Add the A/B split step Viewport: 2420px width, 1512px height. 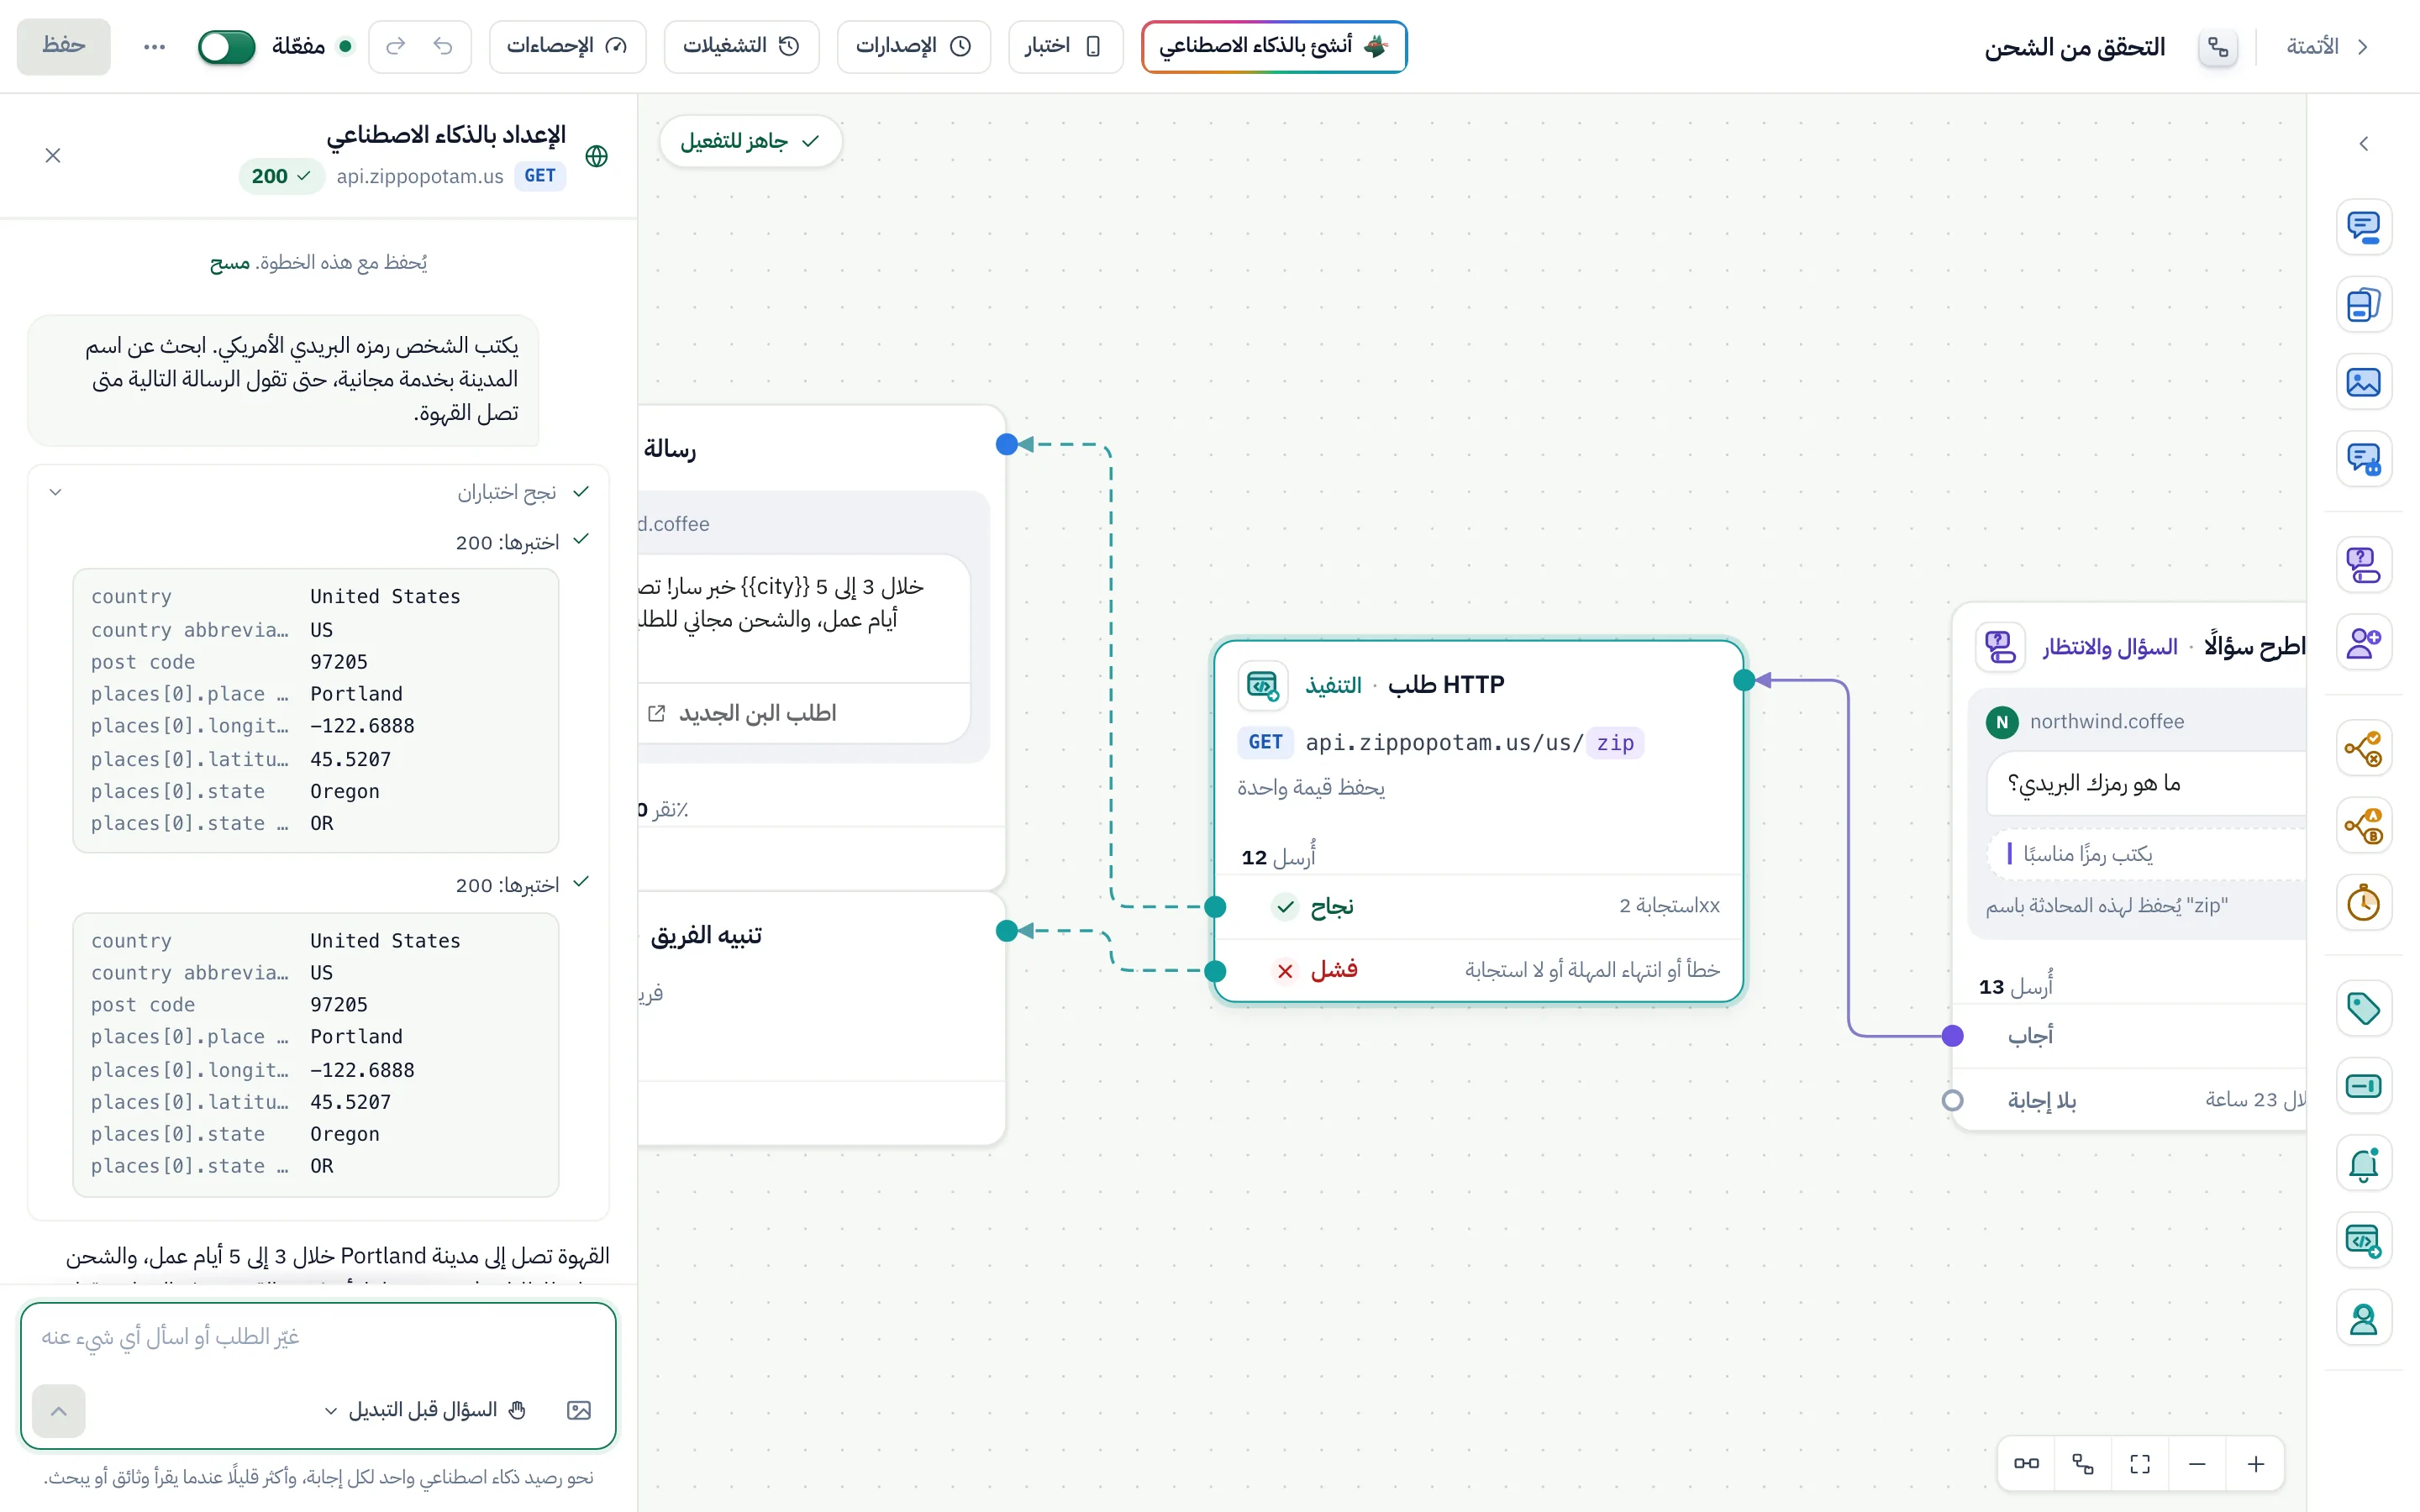pyautogui.click(x=2363, y=825)
